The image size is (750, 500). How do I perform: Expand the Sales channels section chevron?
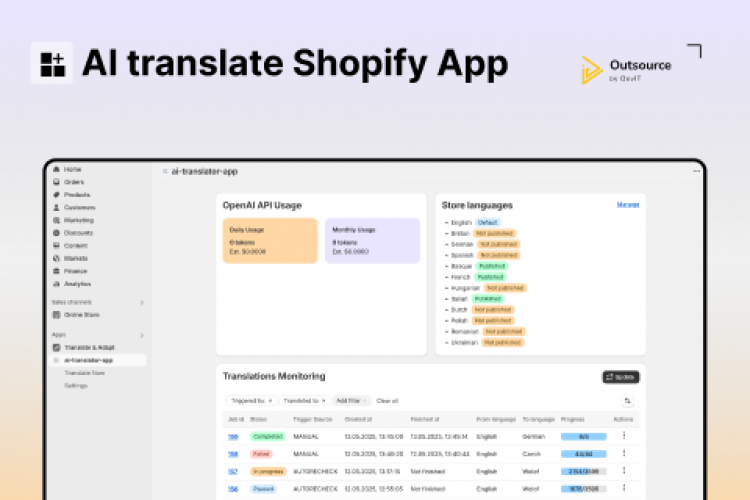(x=142, y=302)
